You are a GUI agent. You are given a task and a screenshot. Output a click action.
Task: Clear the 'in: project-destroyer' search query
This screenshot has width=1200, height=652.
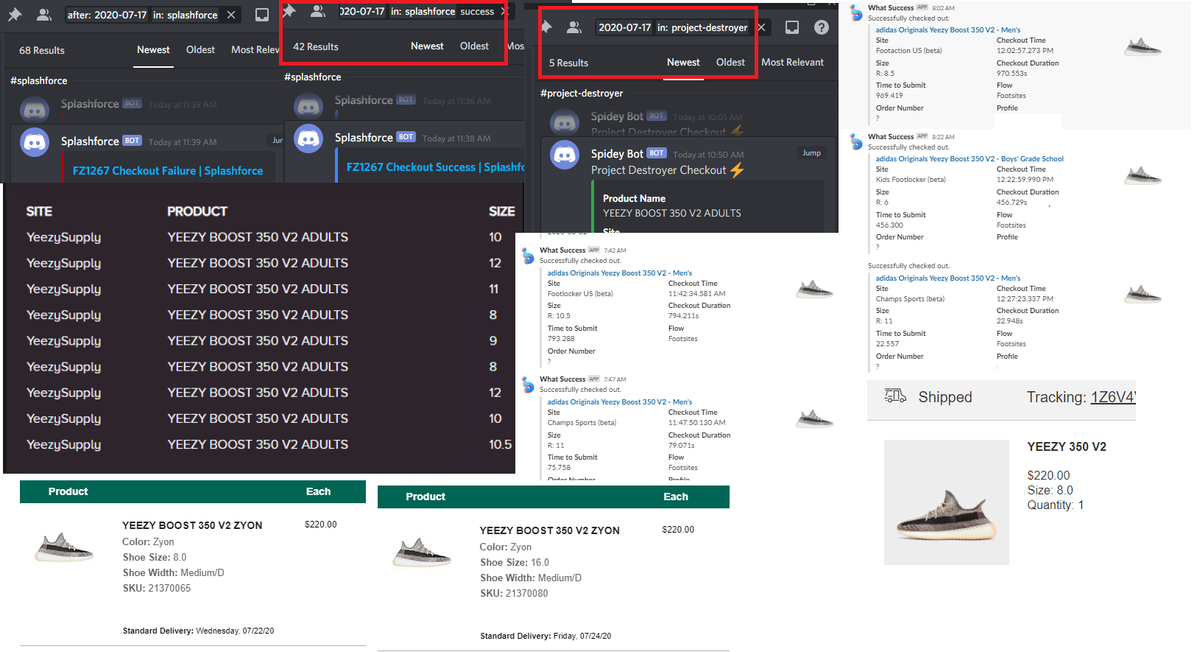tap(761, 28)
